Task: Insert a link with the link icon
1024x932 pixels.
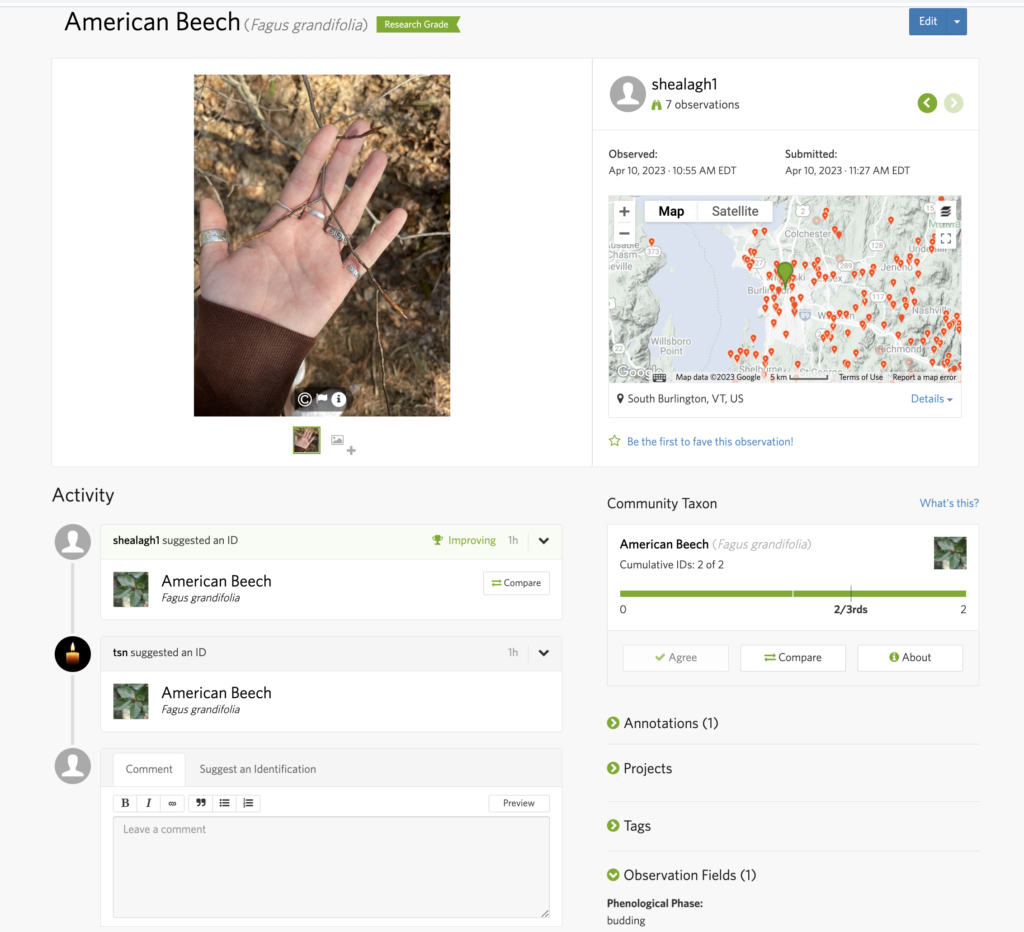Action: click(172, 803)
